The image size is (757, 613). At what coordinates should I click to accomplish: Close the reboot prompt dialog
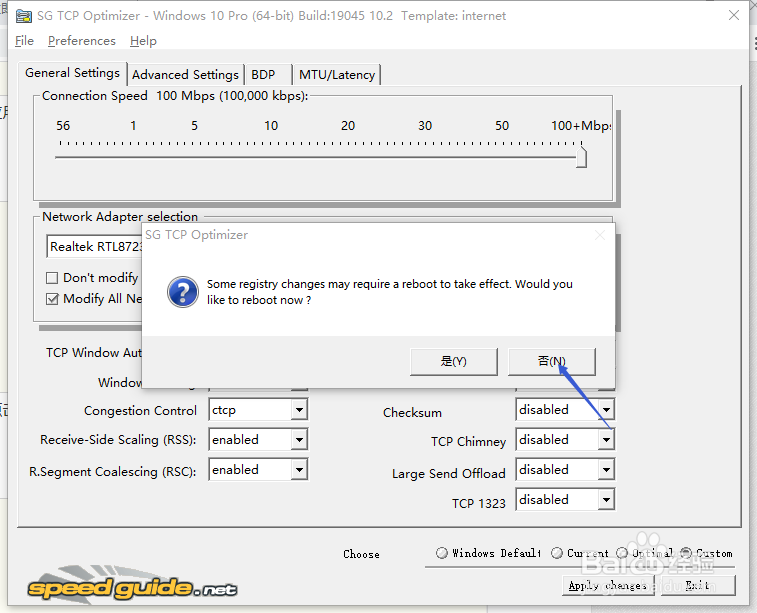(x=600, y=235)
